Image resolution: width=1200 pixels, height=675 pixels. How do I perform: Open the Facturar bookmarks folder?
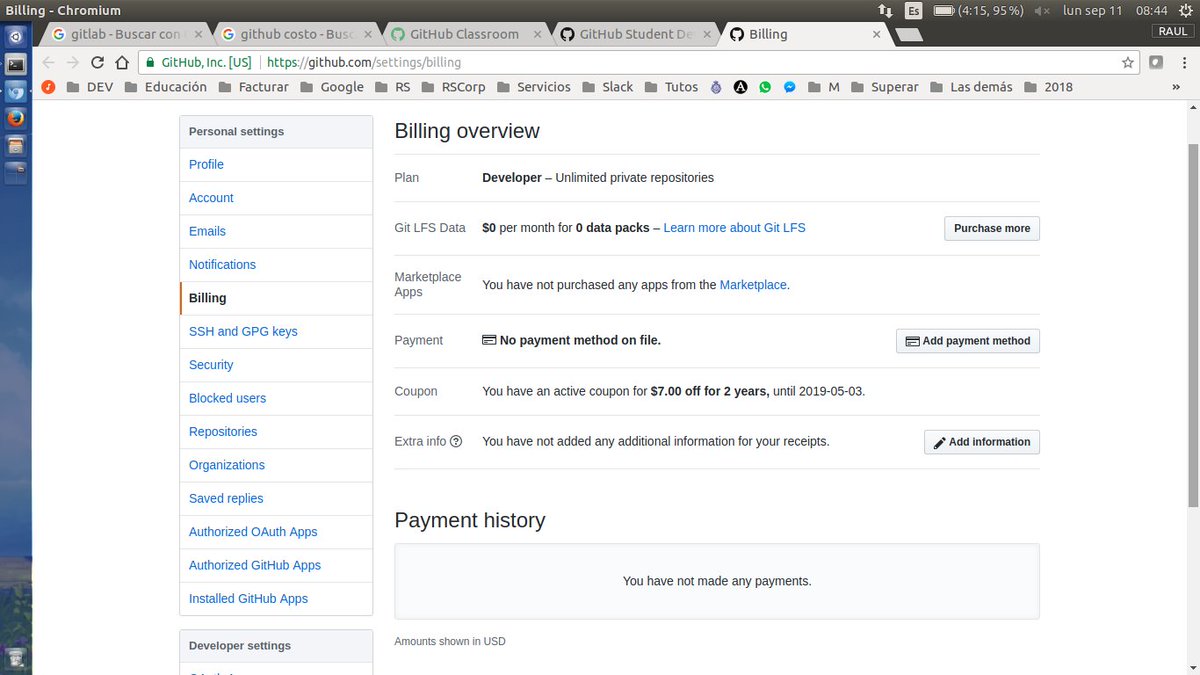pyautogui.click(x=253, y=87)
